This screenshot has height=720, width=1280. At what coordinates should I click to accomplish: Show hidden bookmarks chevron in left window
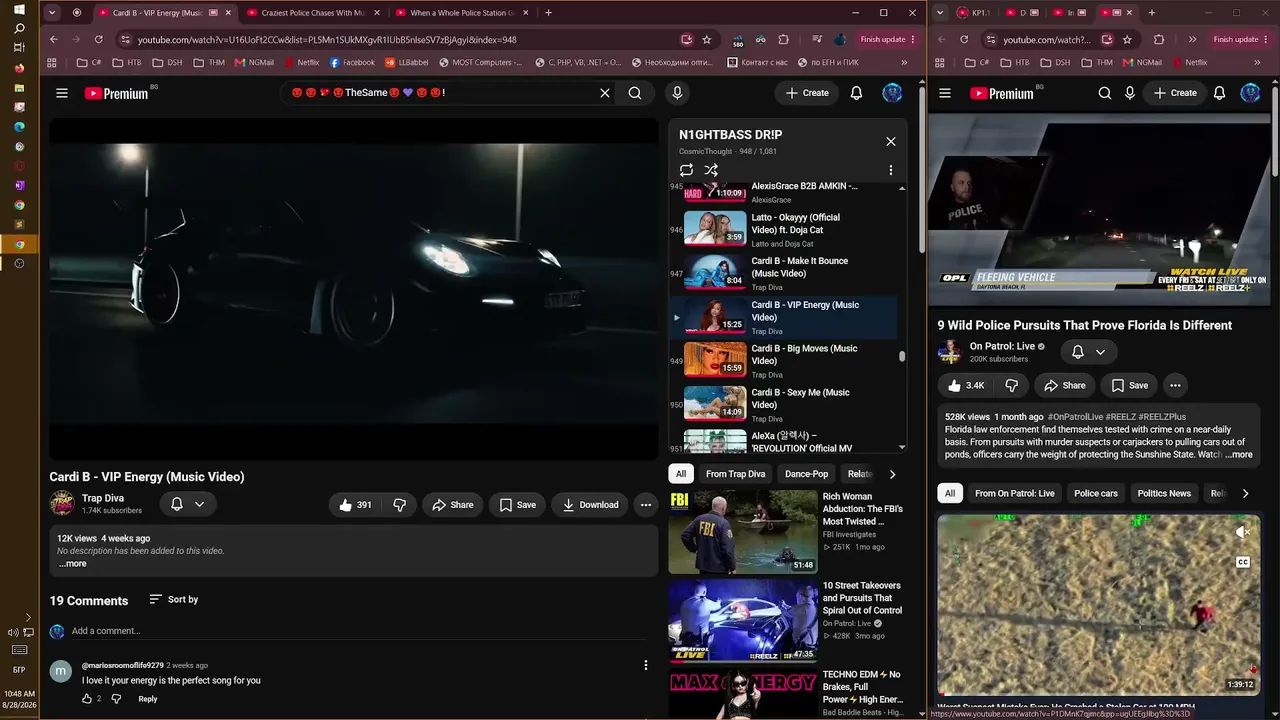tap(904, 62)
